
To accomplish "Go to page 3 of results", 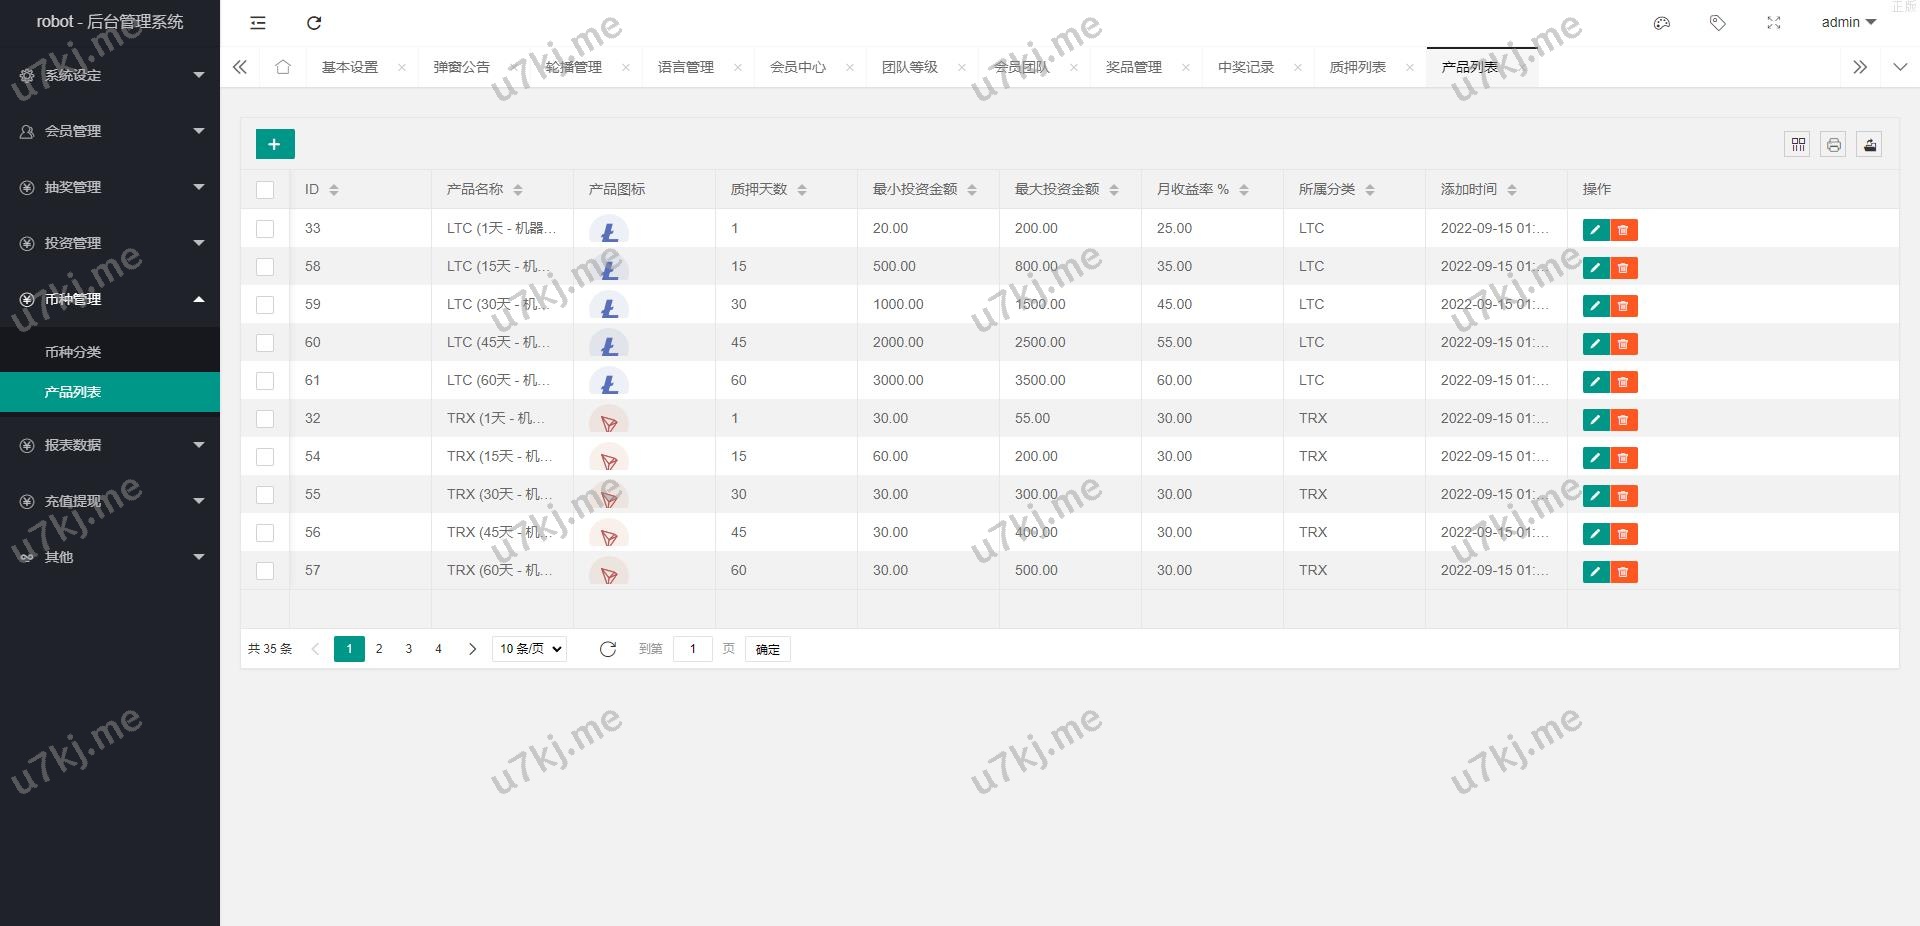I will (x=408, y=649).
